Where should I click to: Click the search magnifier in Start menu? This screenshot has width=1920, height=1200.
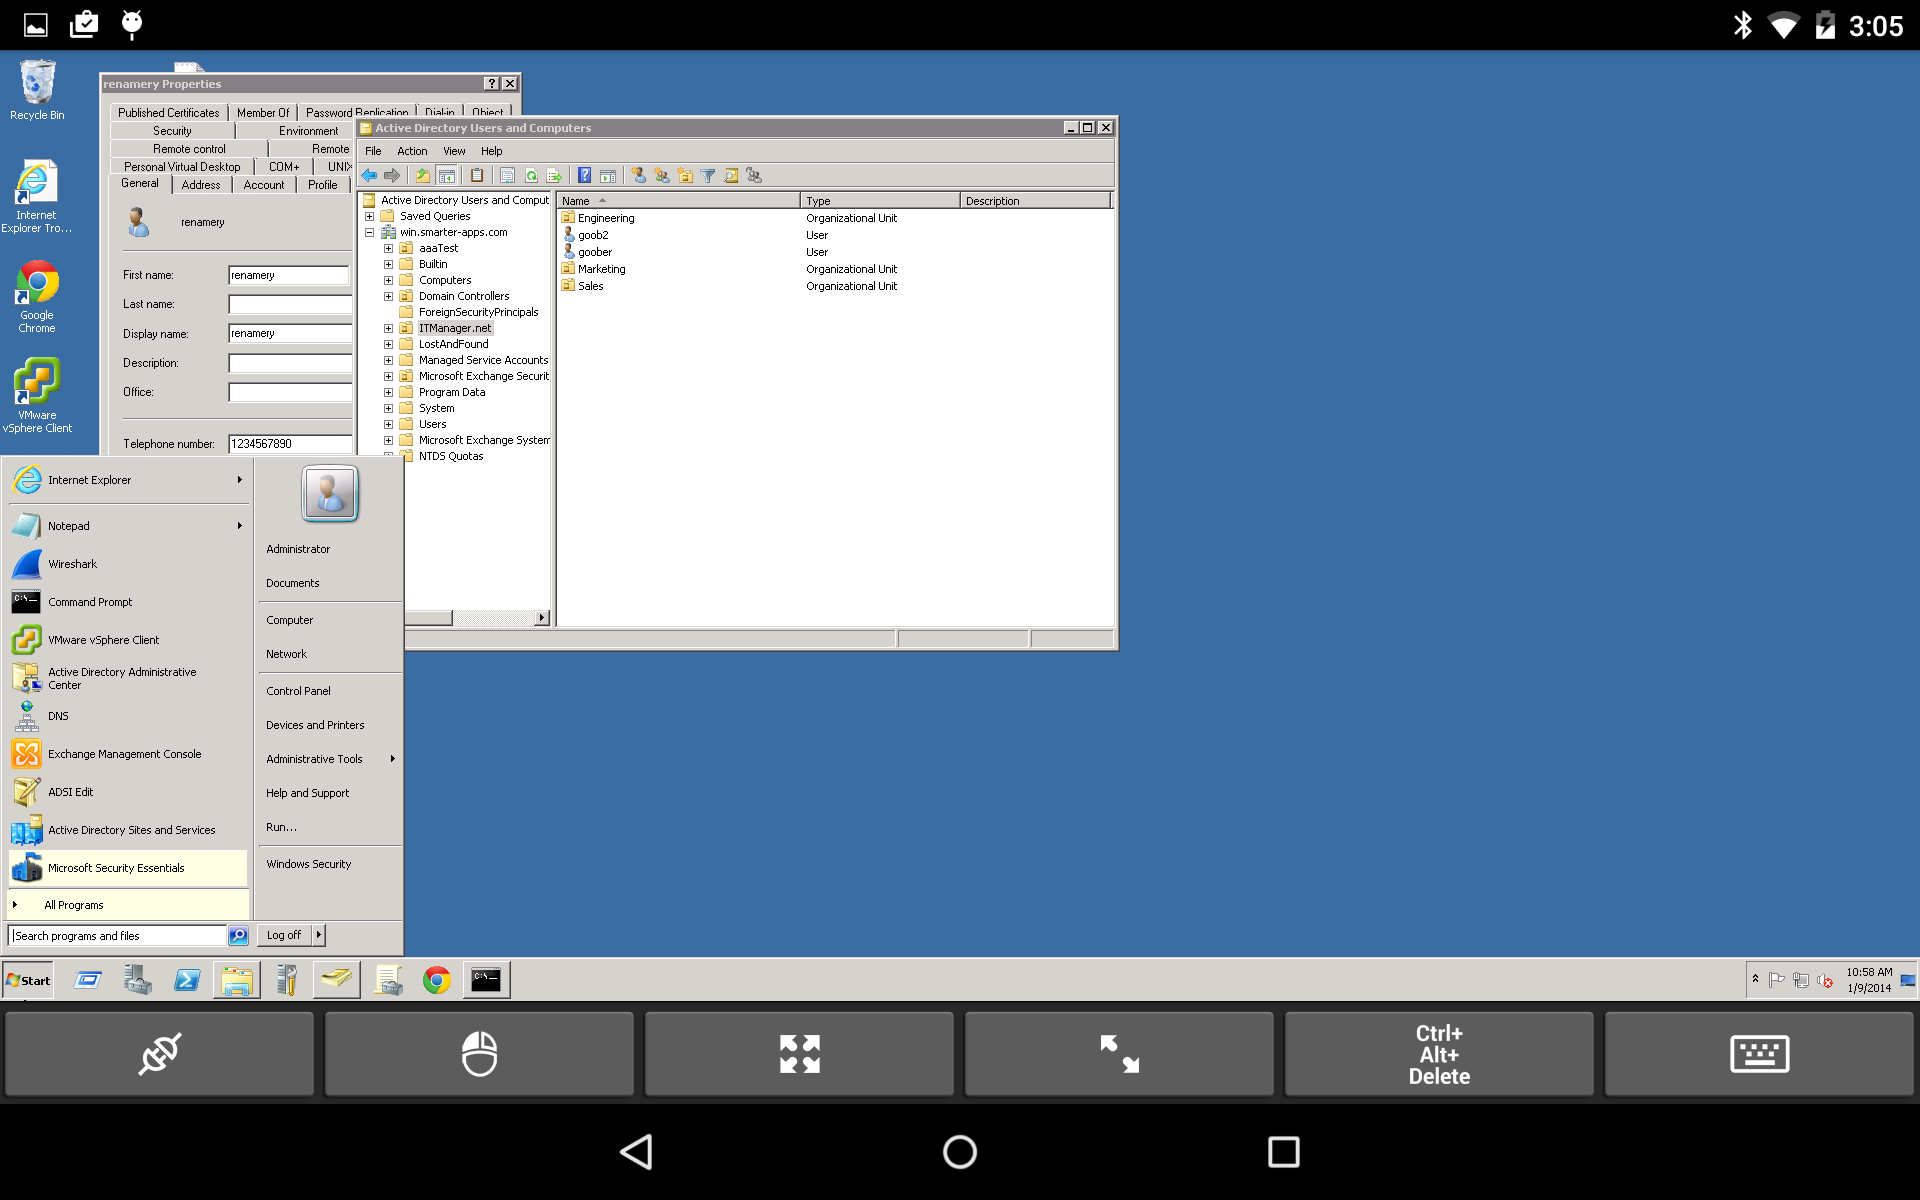(x=238, y=936)
